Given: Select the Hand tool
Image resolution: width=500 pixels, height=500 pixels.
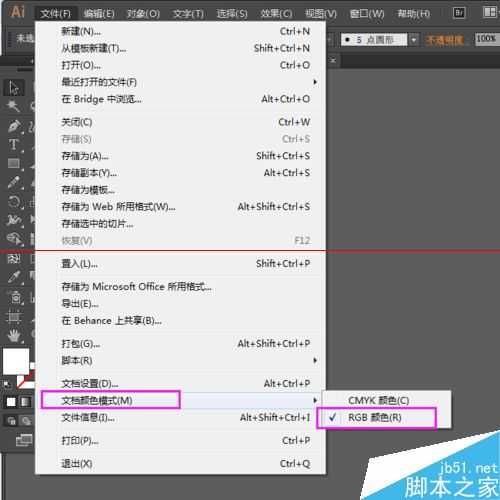Looking at the screenshot, I should (13, 335).
